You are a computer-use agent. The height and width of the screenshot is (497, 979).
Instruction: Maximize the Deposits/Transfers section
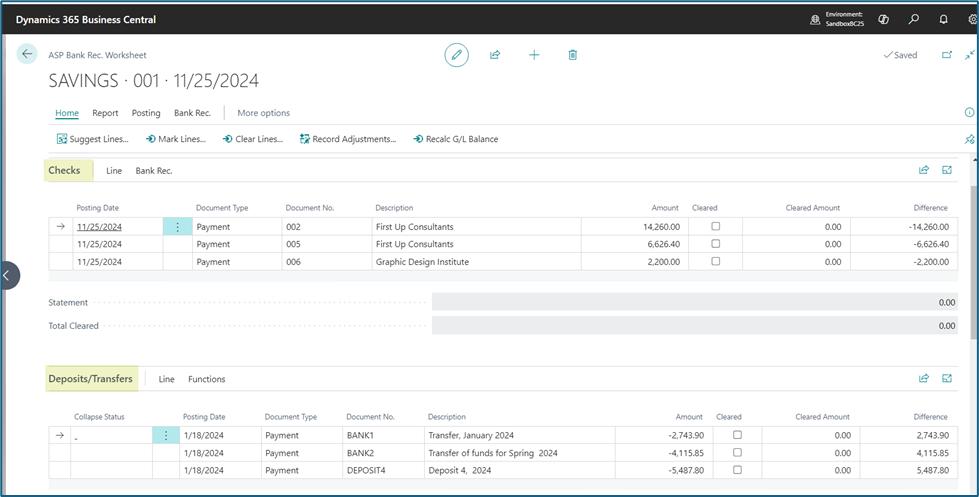947,378
